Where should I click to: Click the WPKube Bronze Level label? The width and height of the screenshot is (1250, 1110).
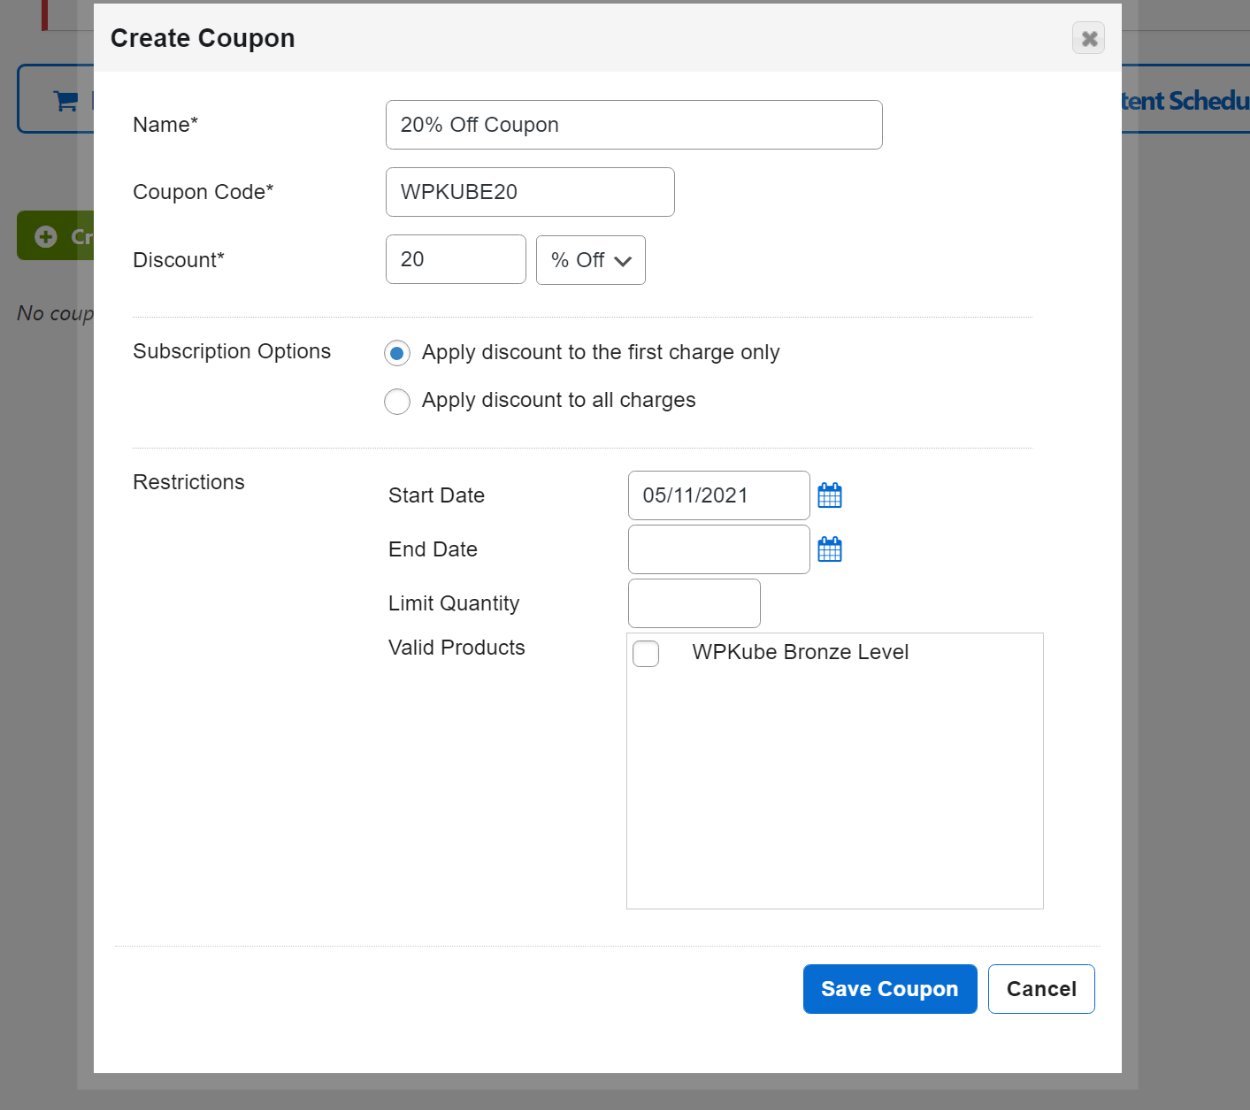tap(800, 652)
